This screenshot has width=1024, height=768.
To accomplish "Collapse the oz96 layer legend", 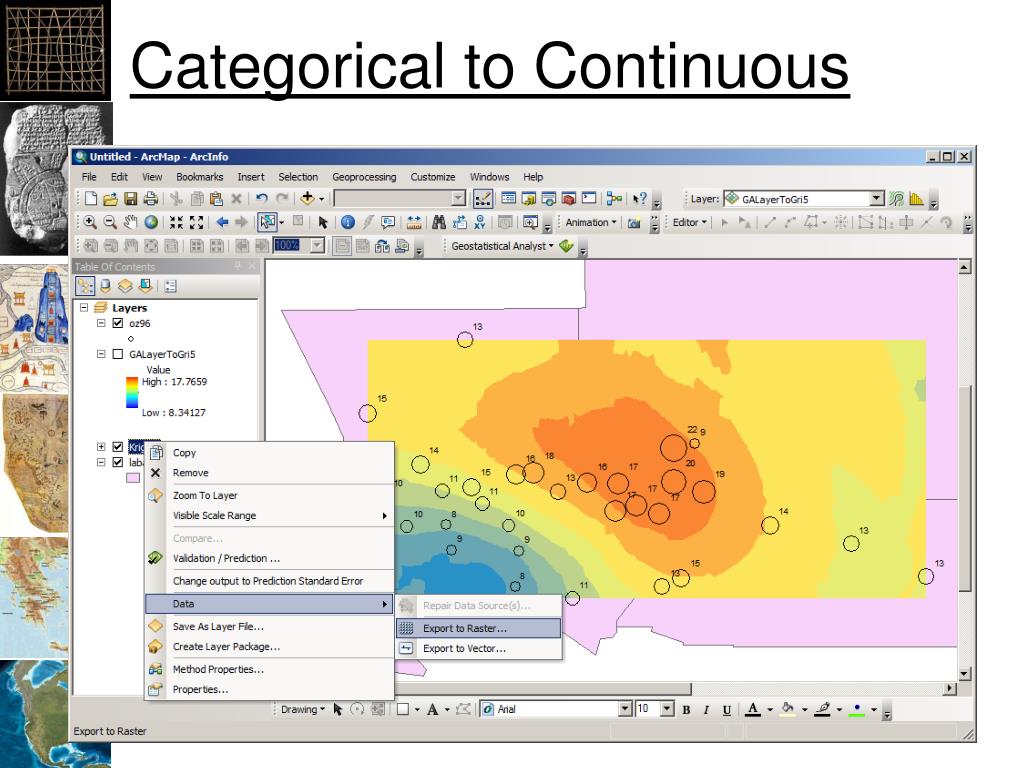I will [x=101, y=323].
